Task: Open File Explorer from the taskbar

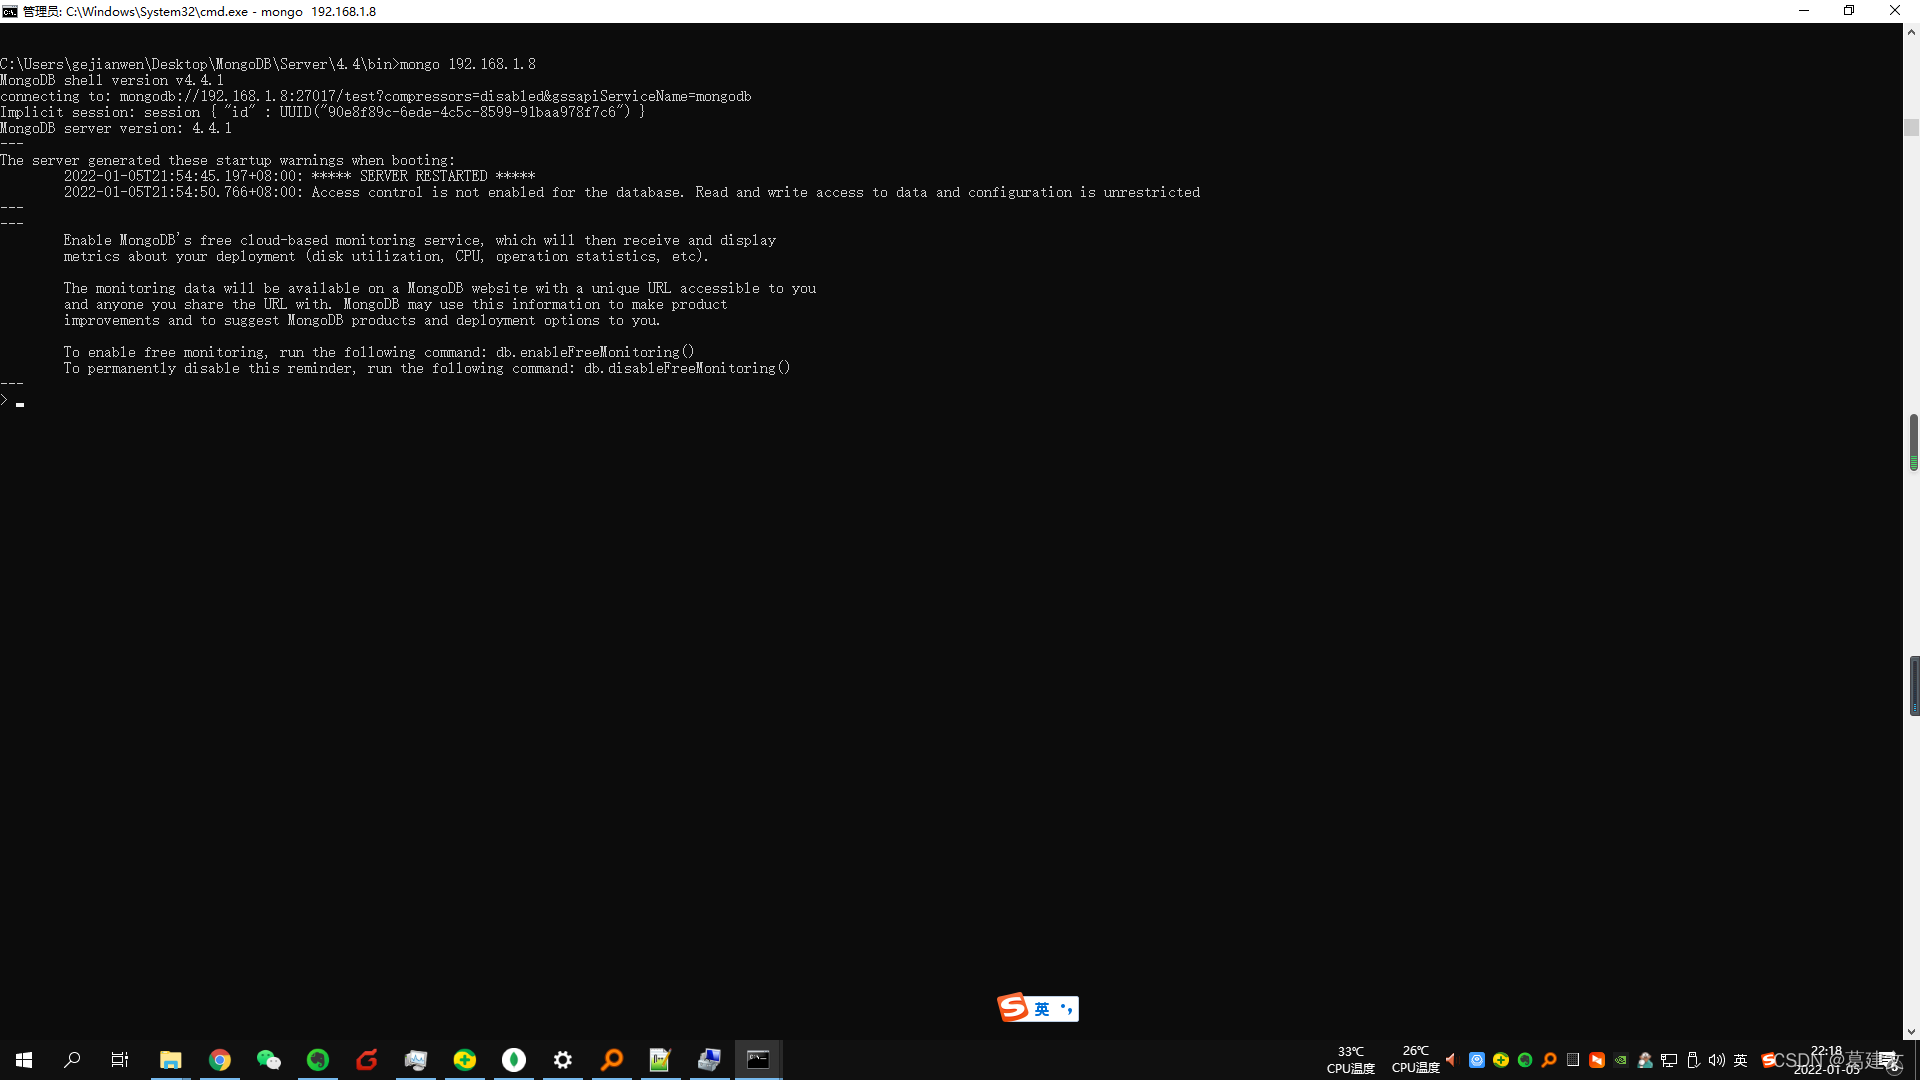Action: [x=171, y=1060]
